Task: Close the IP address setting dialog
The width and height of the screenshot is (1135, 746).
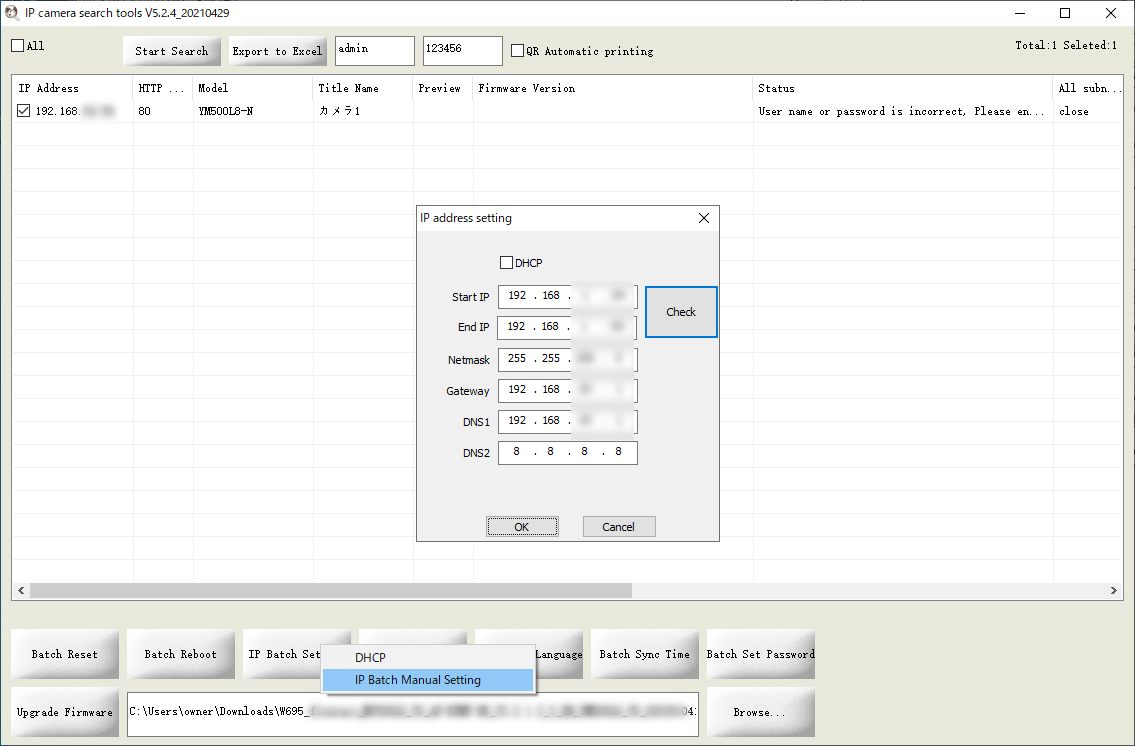Action: (704, 218)
